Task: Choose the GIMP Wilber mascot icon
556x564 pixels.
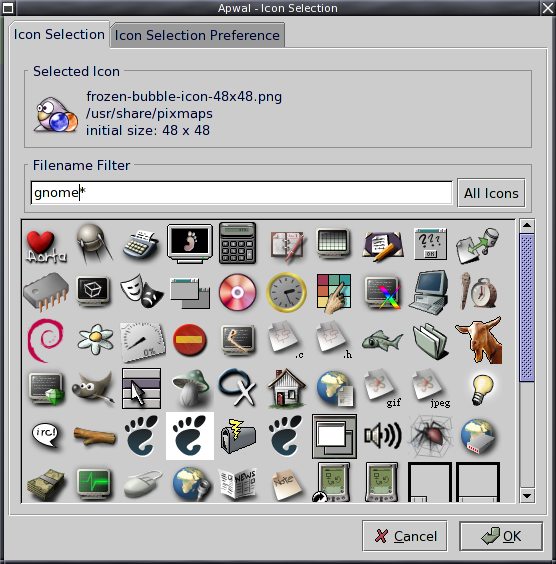Action: coord(94,388)
